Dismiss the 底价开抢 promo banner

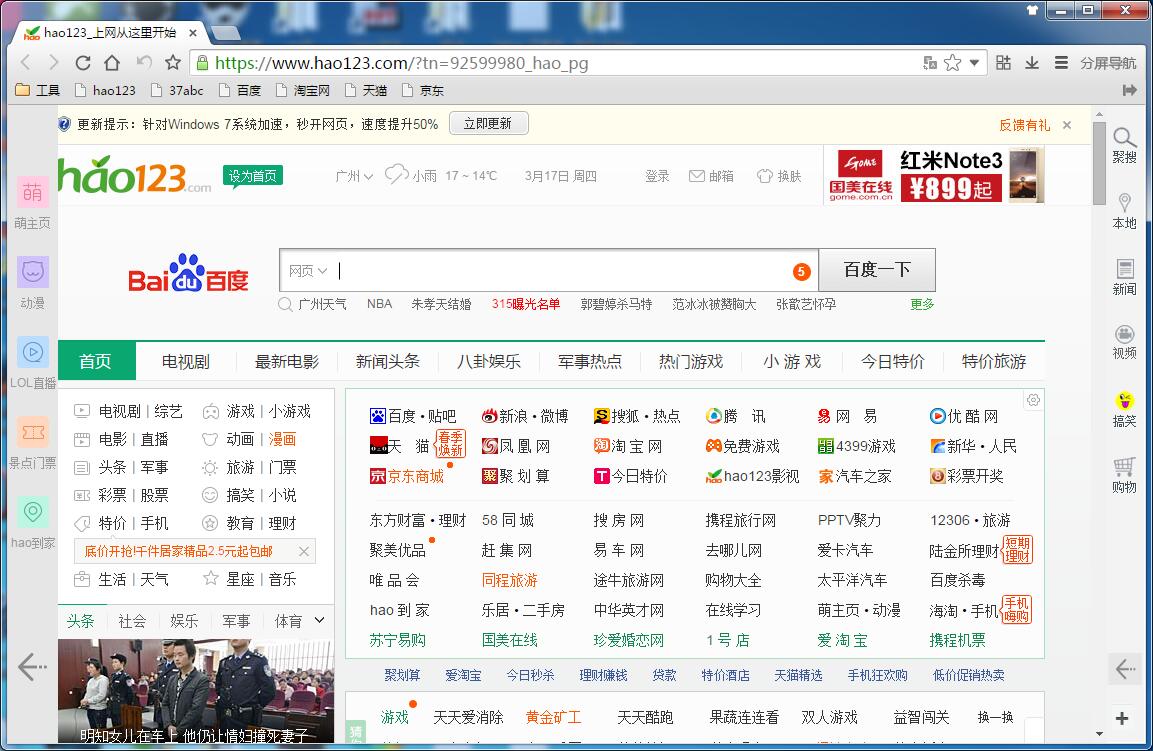304,551
